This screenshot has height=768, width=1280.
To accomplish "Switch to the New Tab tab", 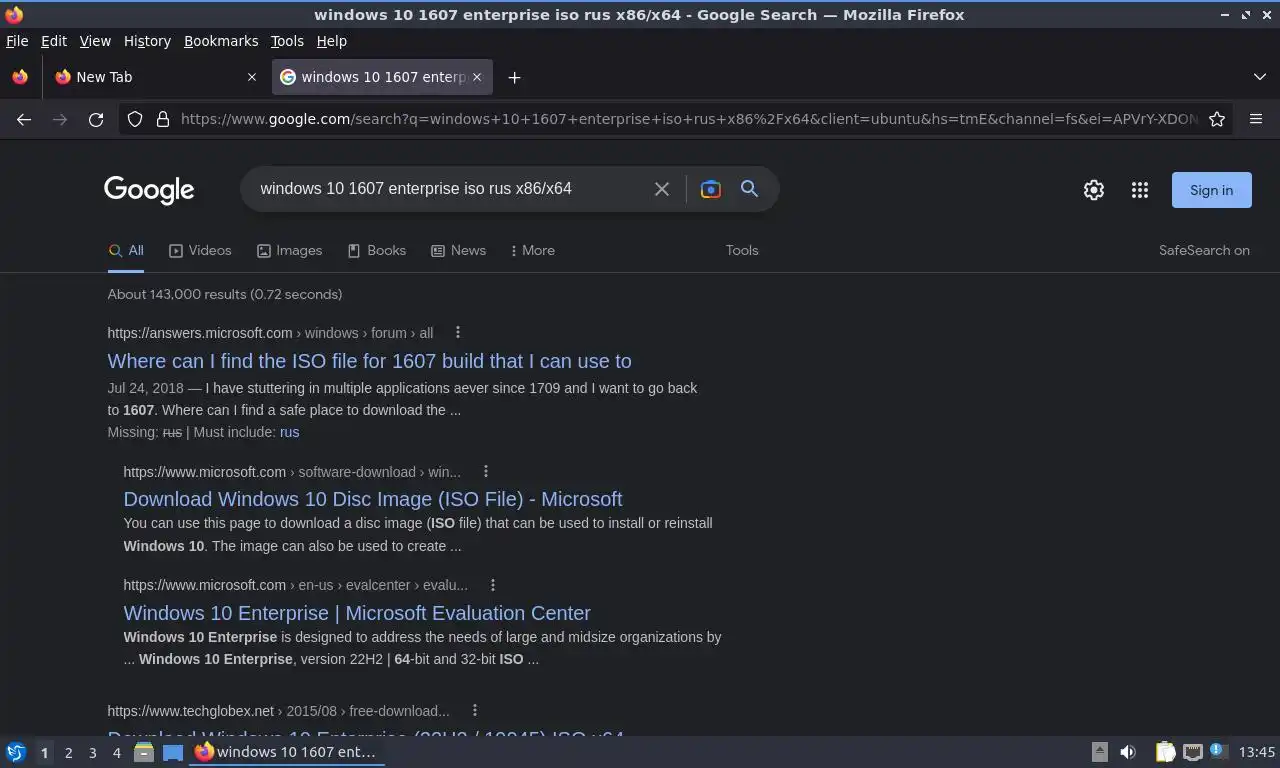I will [x=157, y=77].
